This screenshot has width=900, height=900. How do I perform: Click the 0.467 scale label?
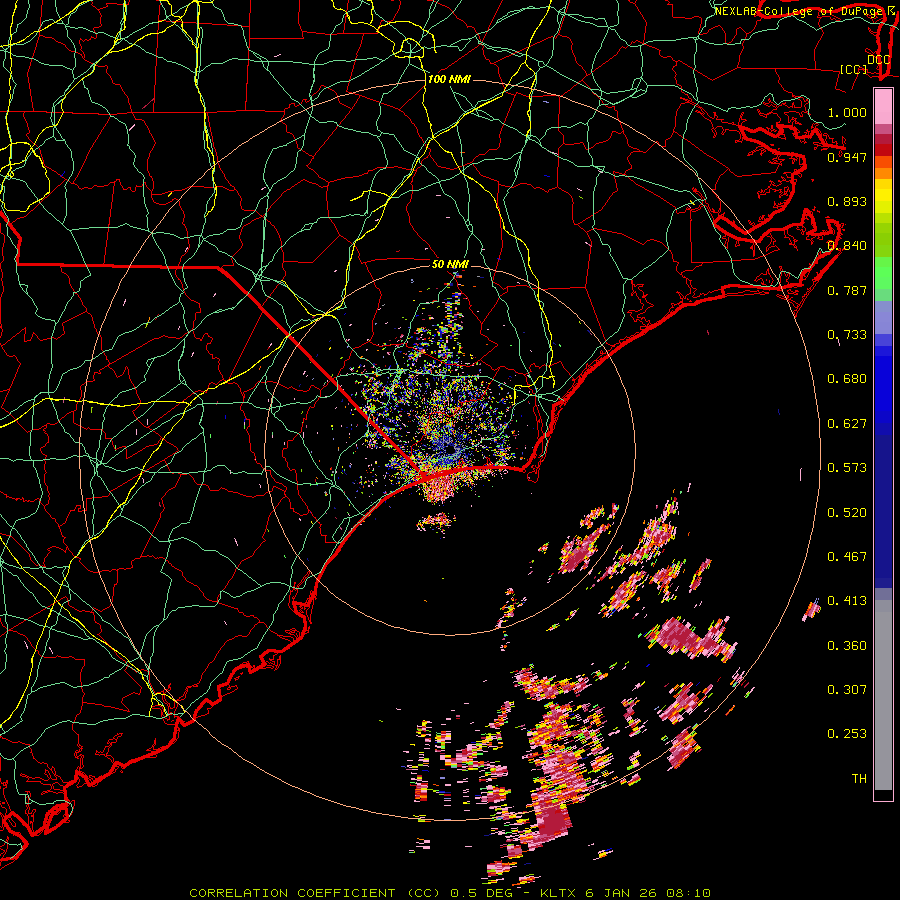847,557
